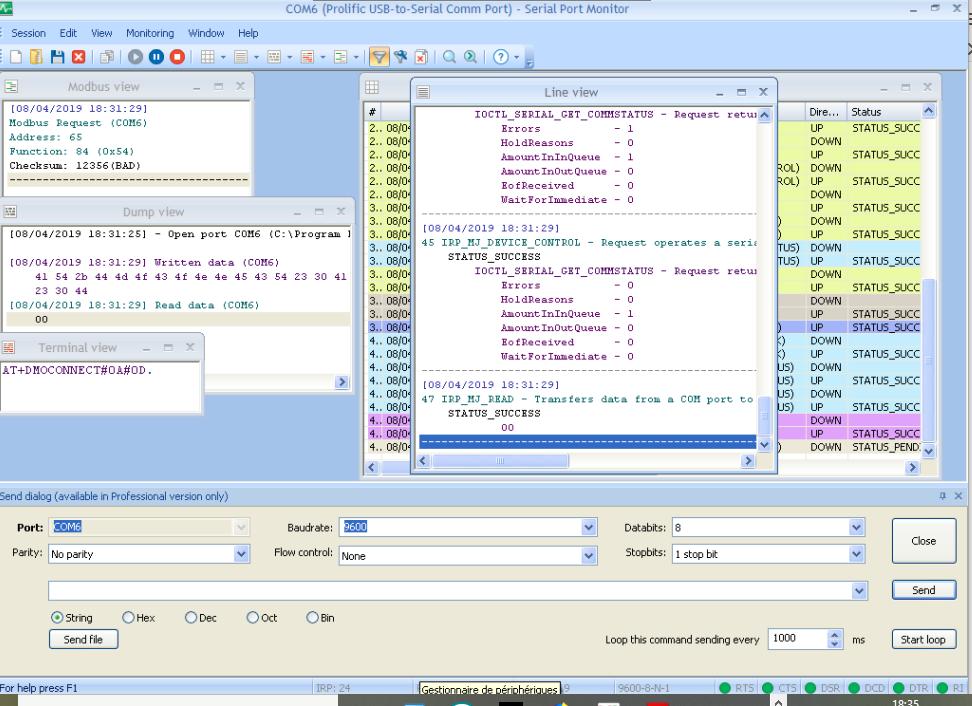Open the View menu

coord(102,33)
